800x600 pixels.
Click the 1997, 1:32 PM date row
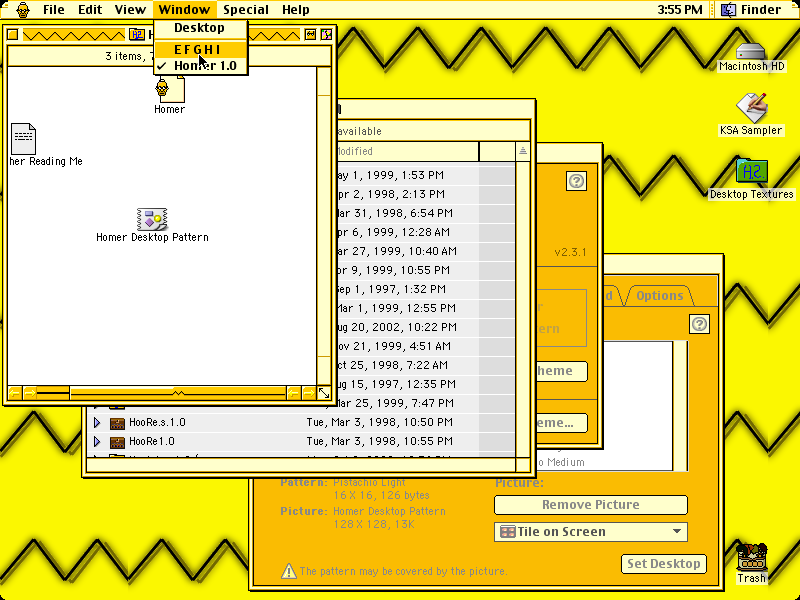point(392,289)
